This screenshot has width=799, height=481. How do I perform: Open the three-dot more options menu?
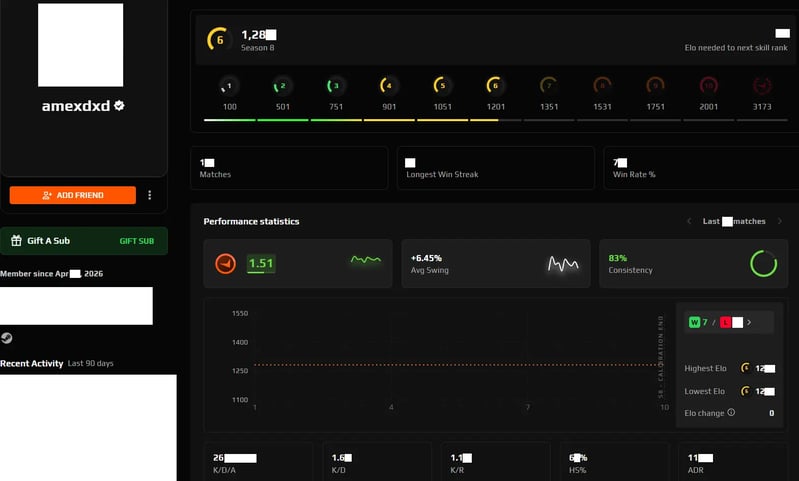[x=149, y=195]
